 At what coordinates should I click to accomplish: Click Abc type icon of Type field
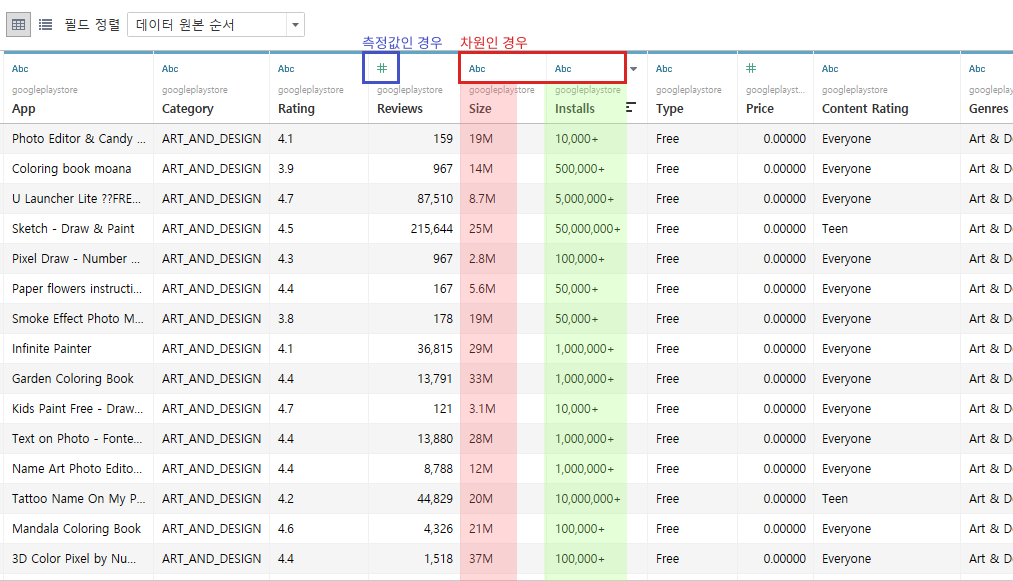click(x=664, y=69)
